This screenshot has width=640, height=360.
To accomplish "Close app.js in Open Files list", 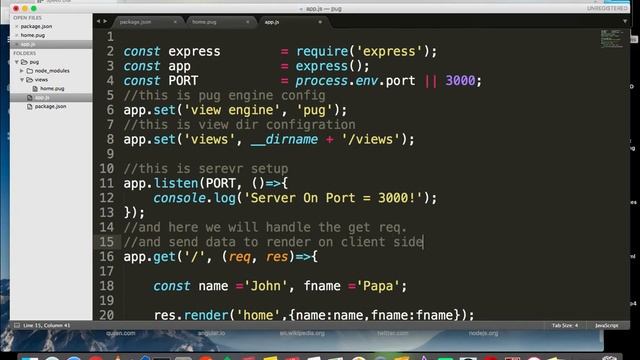I will (x=17, y=44).
